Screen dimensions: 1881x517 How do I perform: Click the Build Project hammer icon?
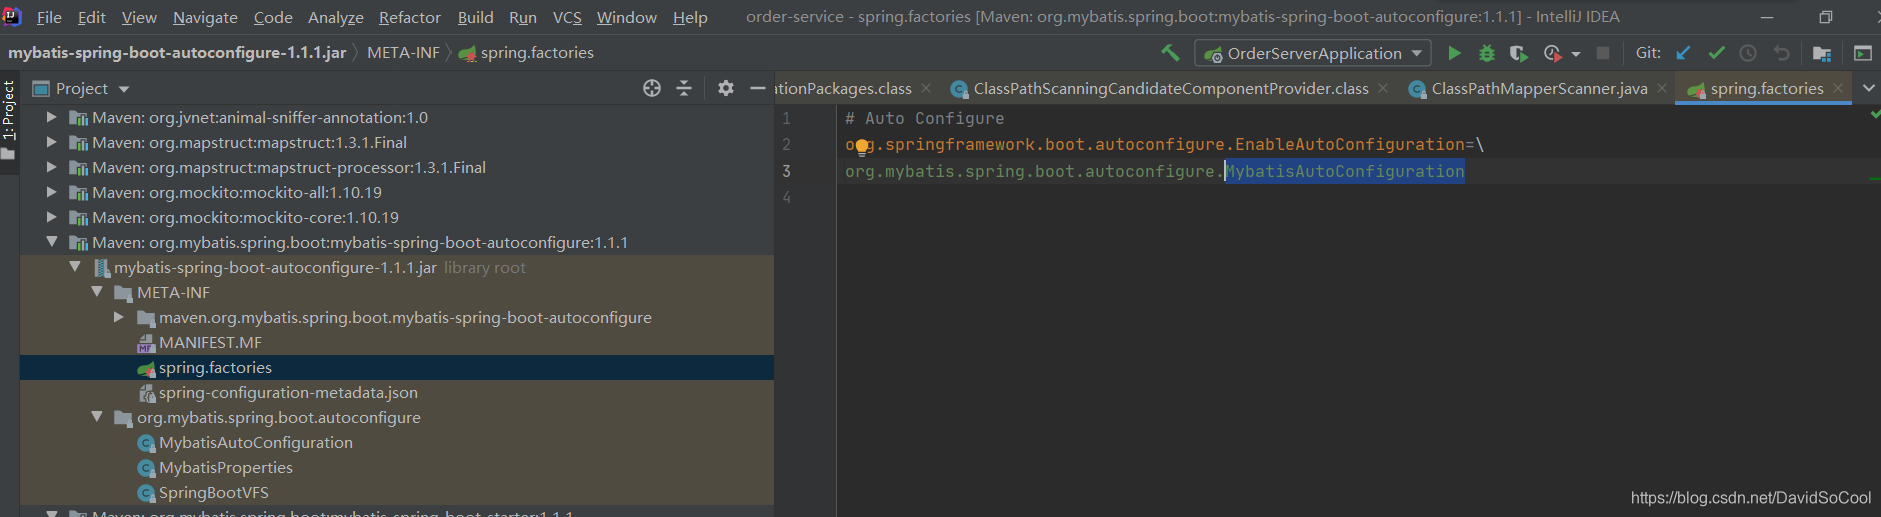(x=1170, y=53)
